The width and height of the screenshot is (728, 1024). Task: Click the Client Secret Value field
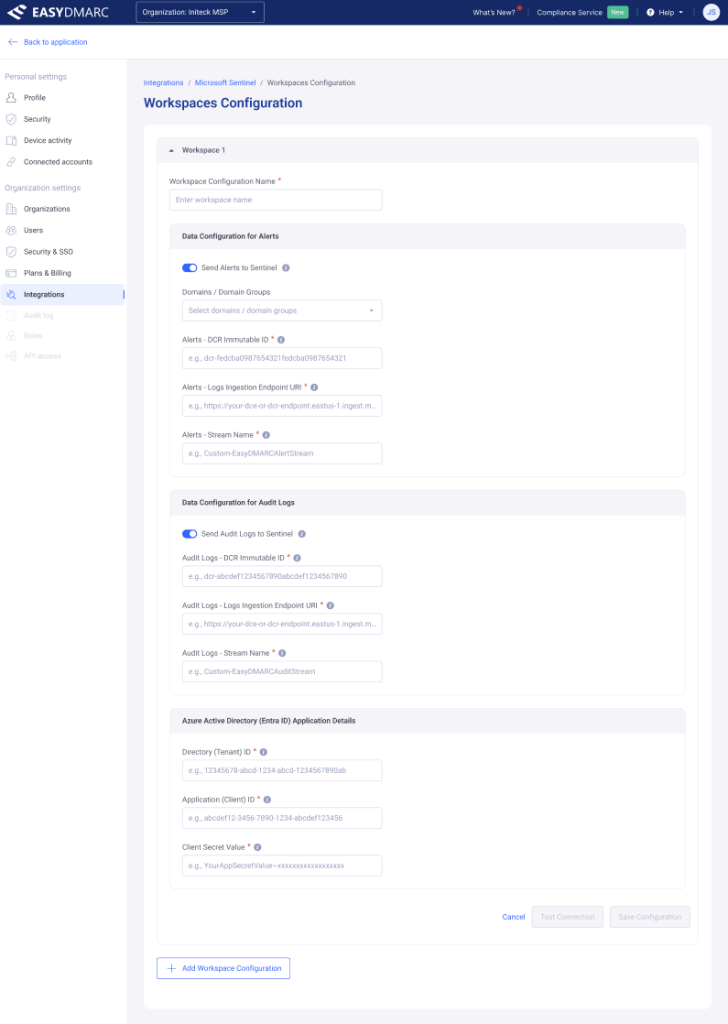point(282,866)
